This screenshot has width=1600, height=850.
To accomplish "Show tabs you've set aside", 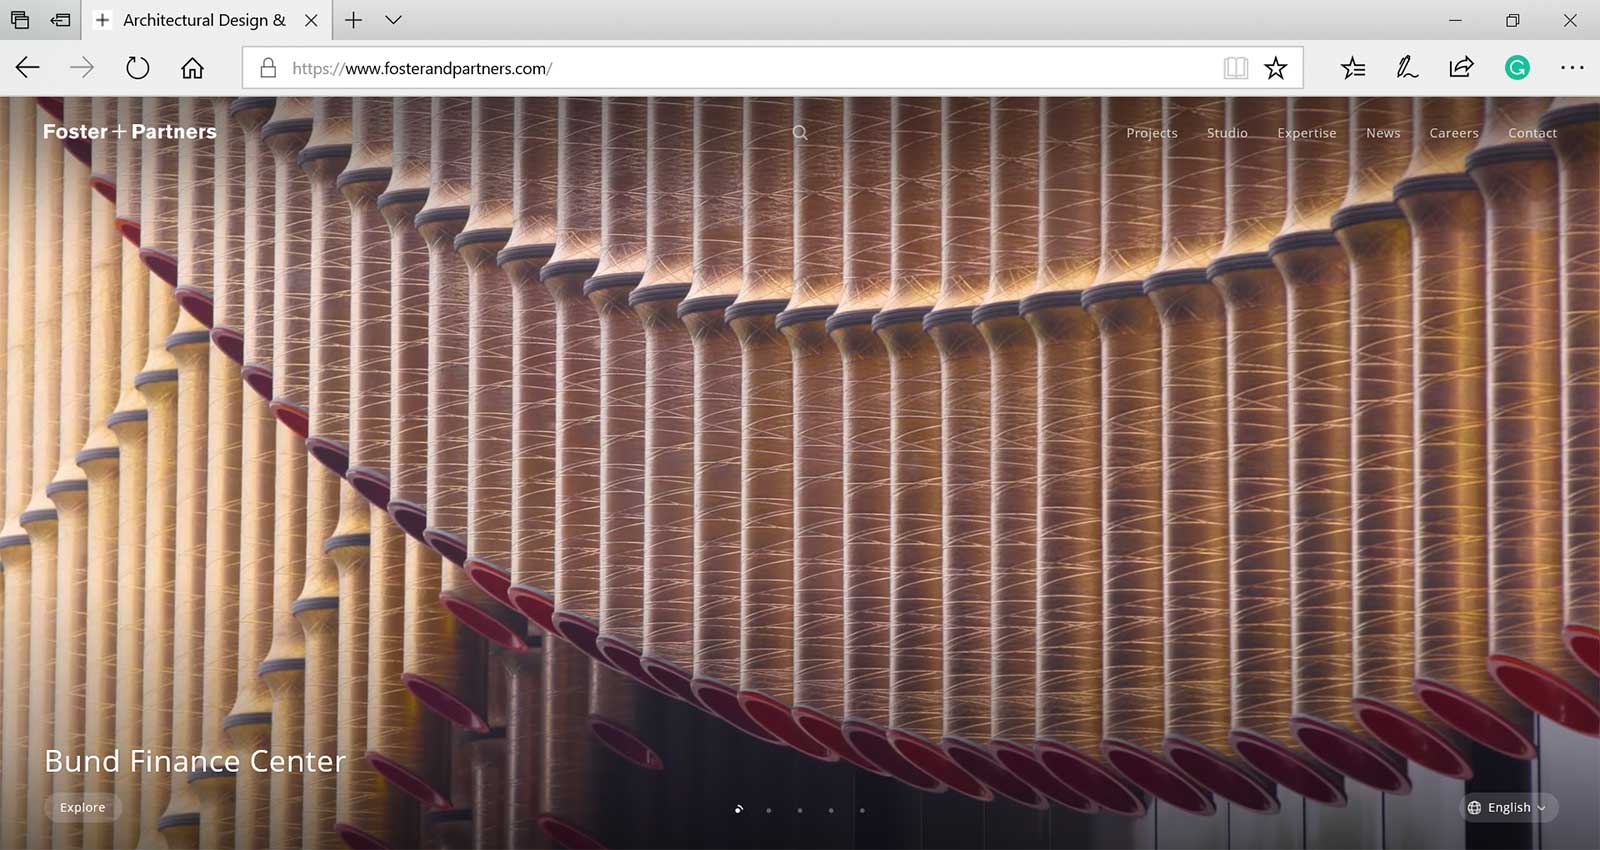I will (20, 20).
